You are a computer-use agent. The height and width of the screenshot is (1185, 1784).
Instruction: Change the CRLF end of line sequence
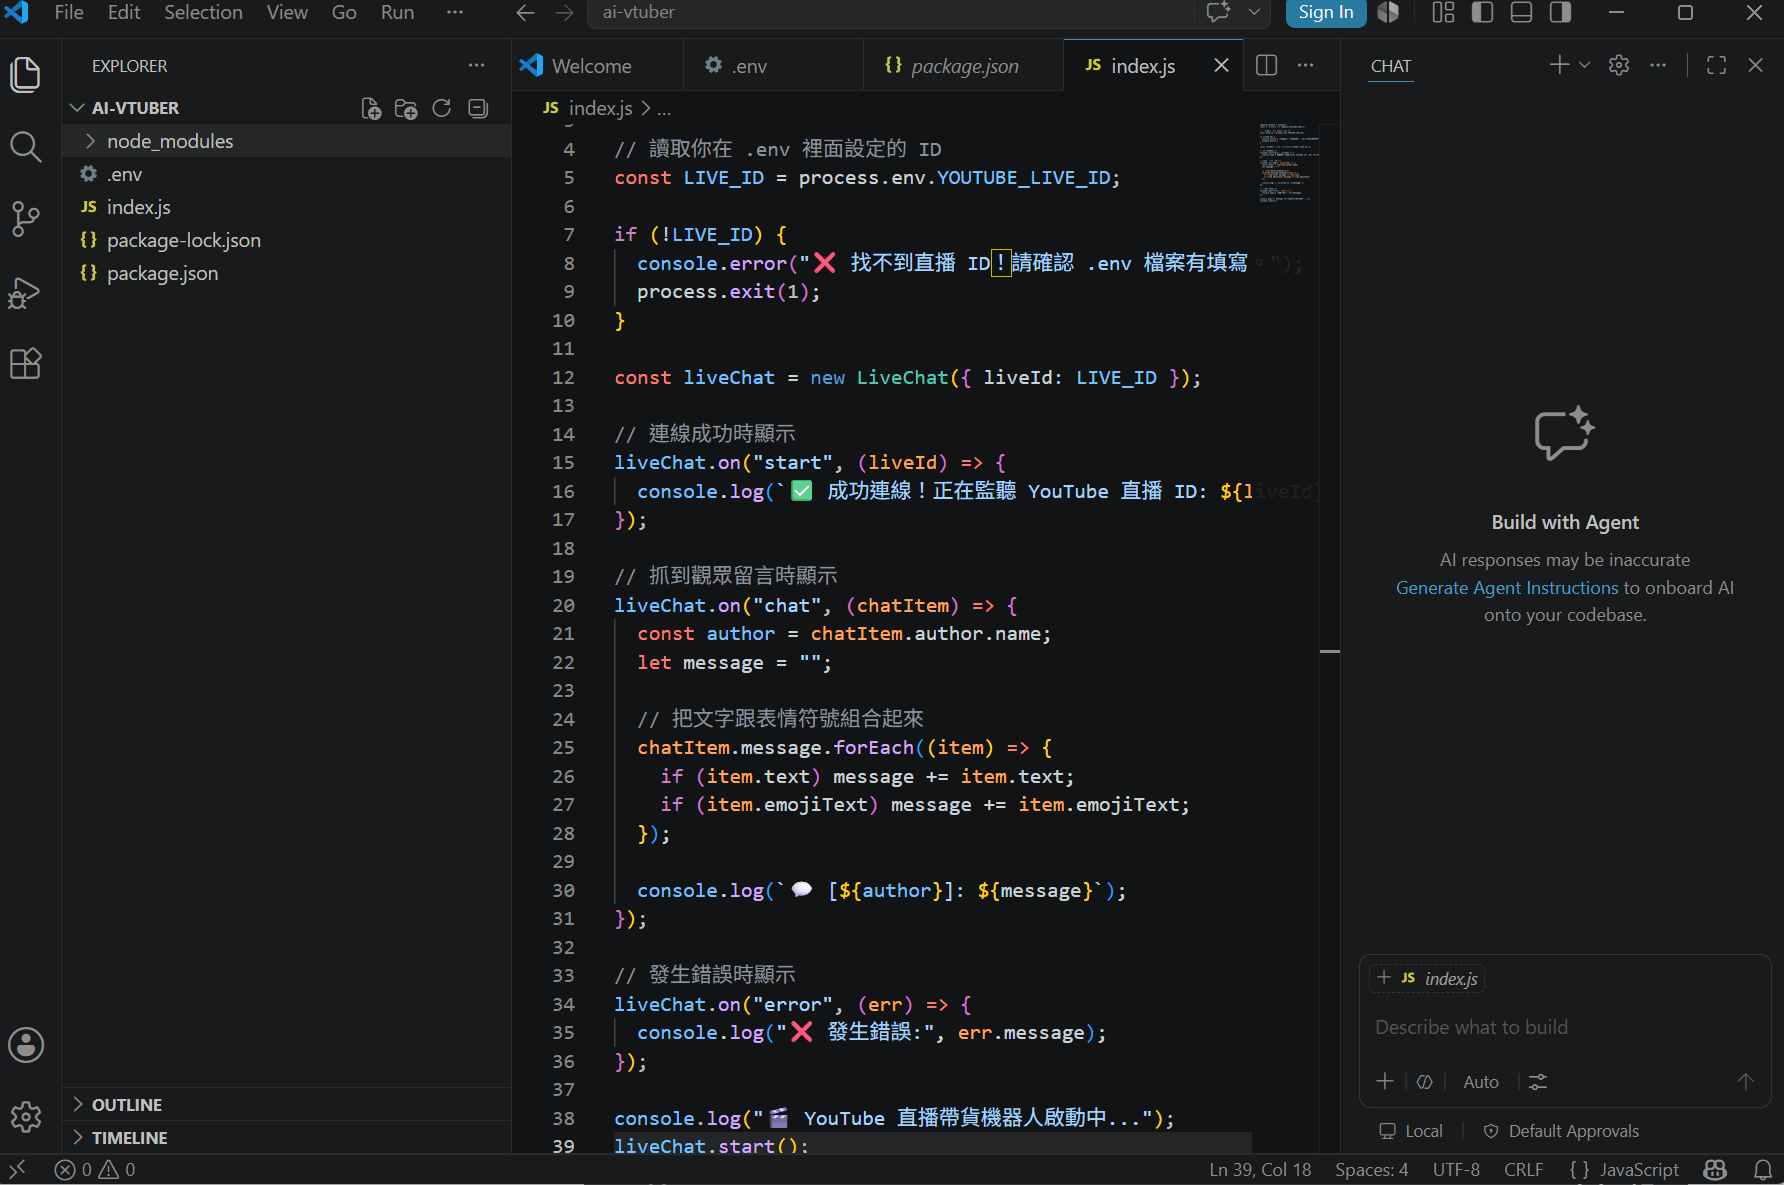coord(1523,1170)
